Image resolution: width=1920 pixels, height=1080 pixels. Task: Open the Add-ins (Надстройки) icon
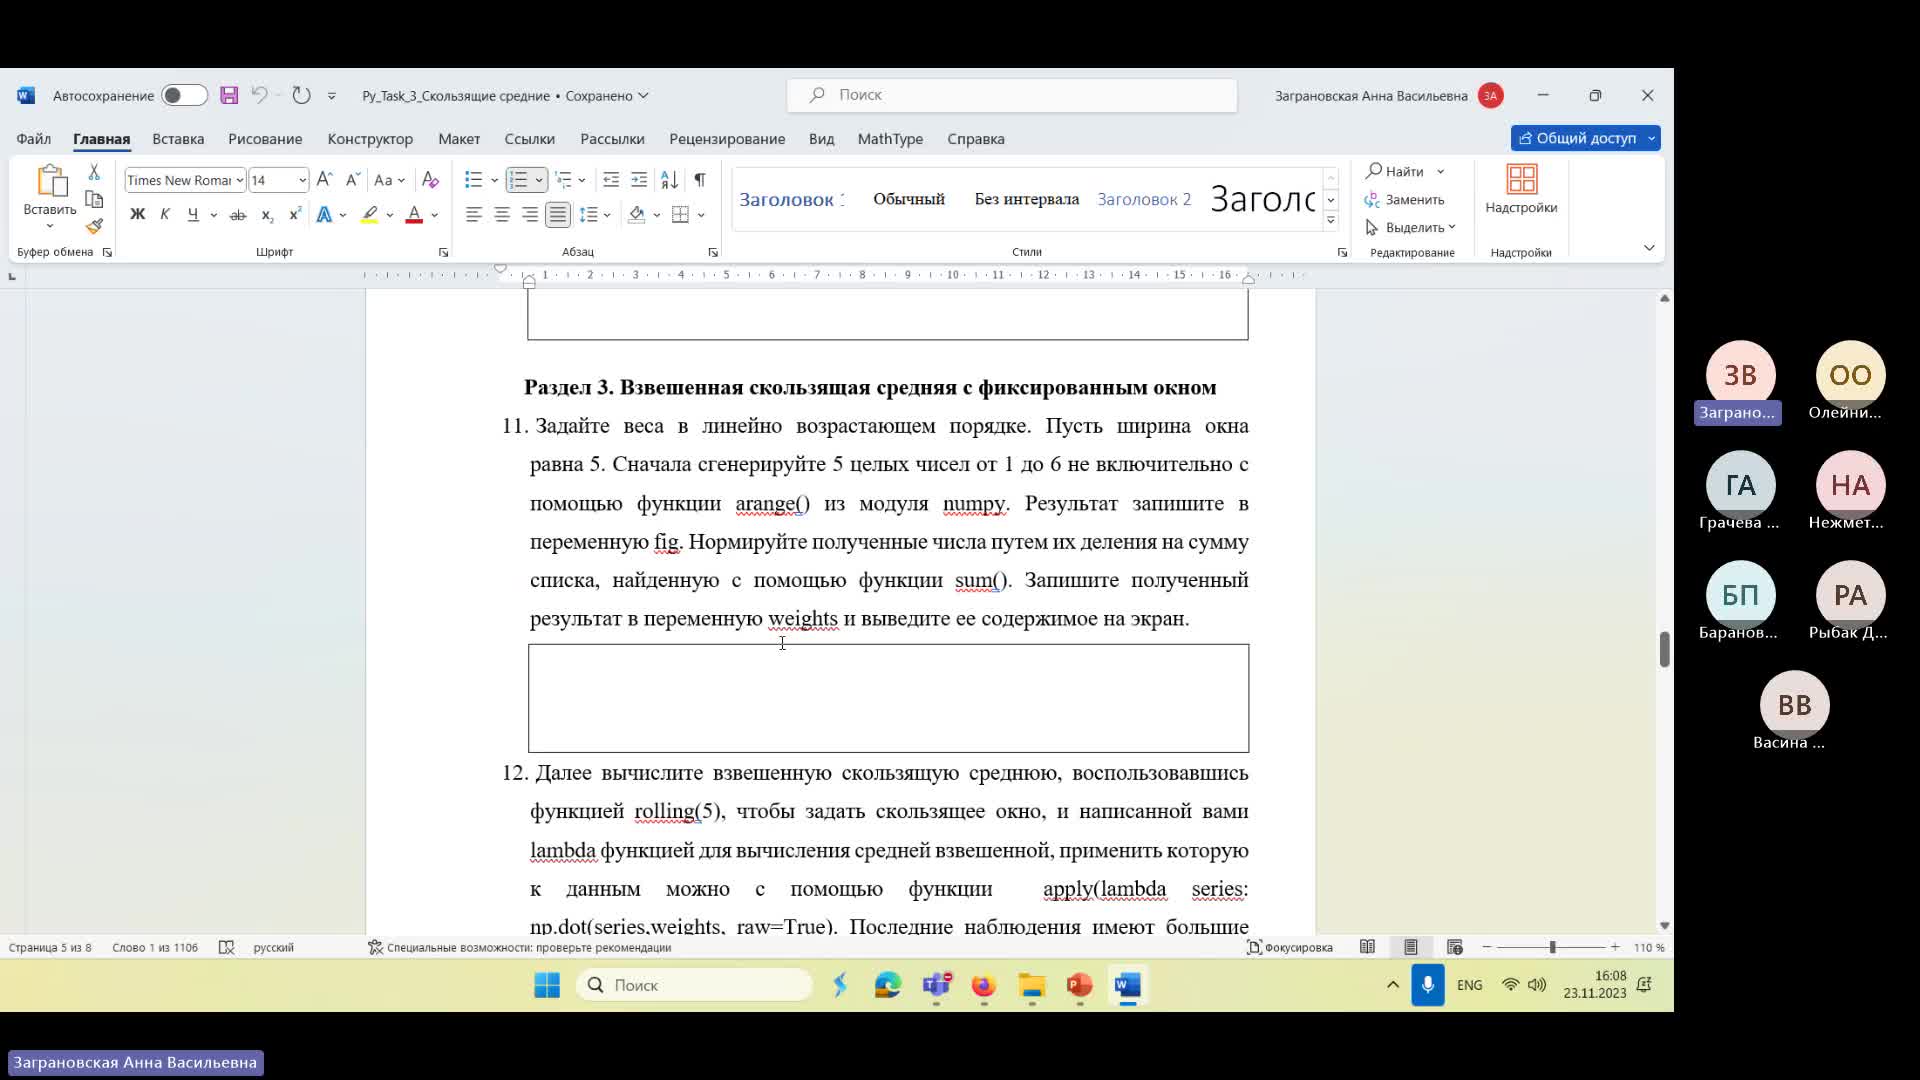[1521, 190]
